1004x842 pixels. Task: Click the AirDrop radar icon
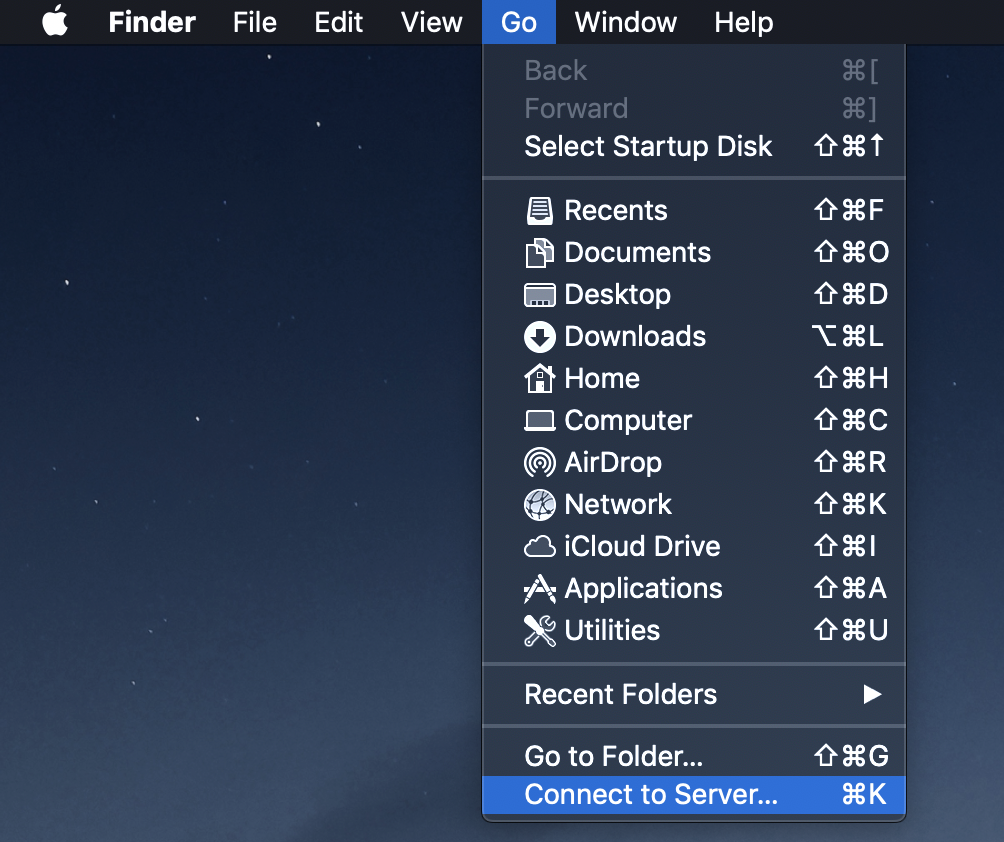(x=540, y=462)
